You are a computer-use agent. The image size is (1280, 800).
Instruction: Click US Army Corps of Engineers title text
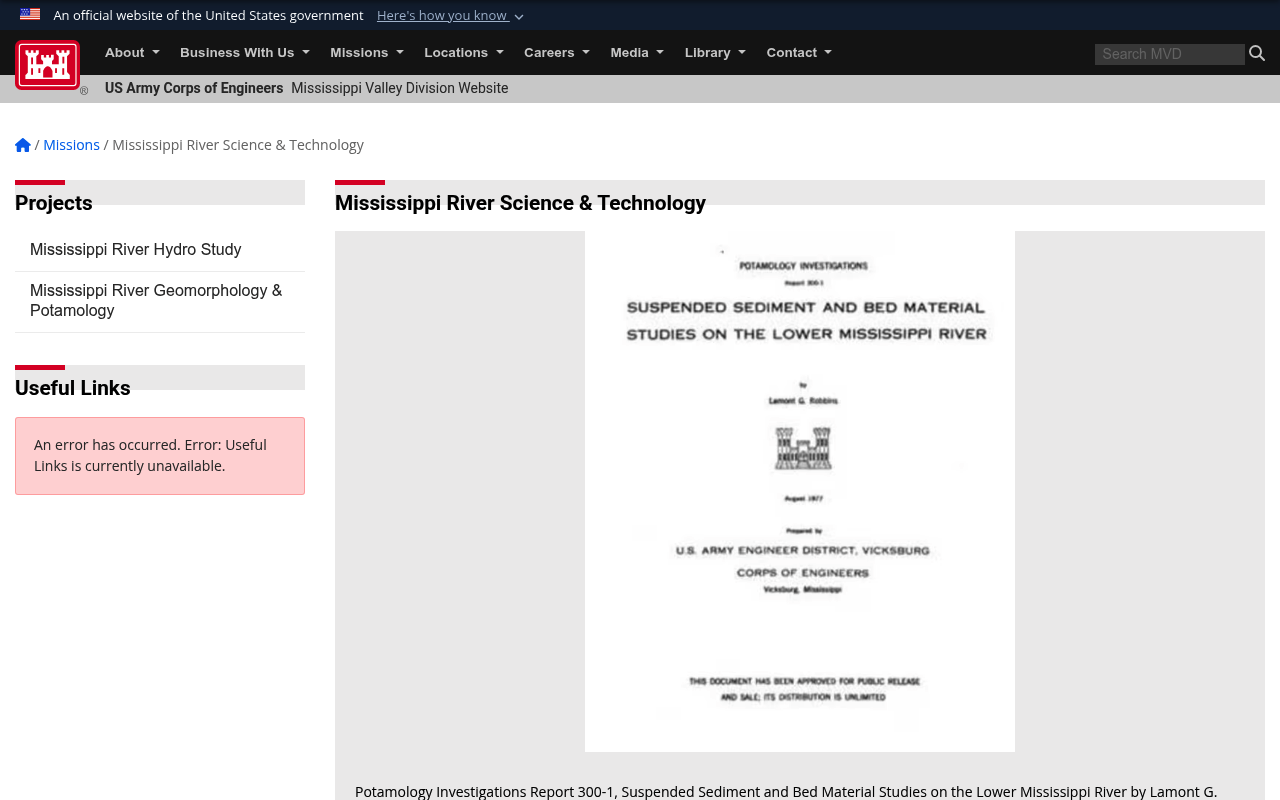(x=194, y=88)
